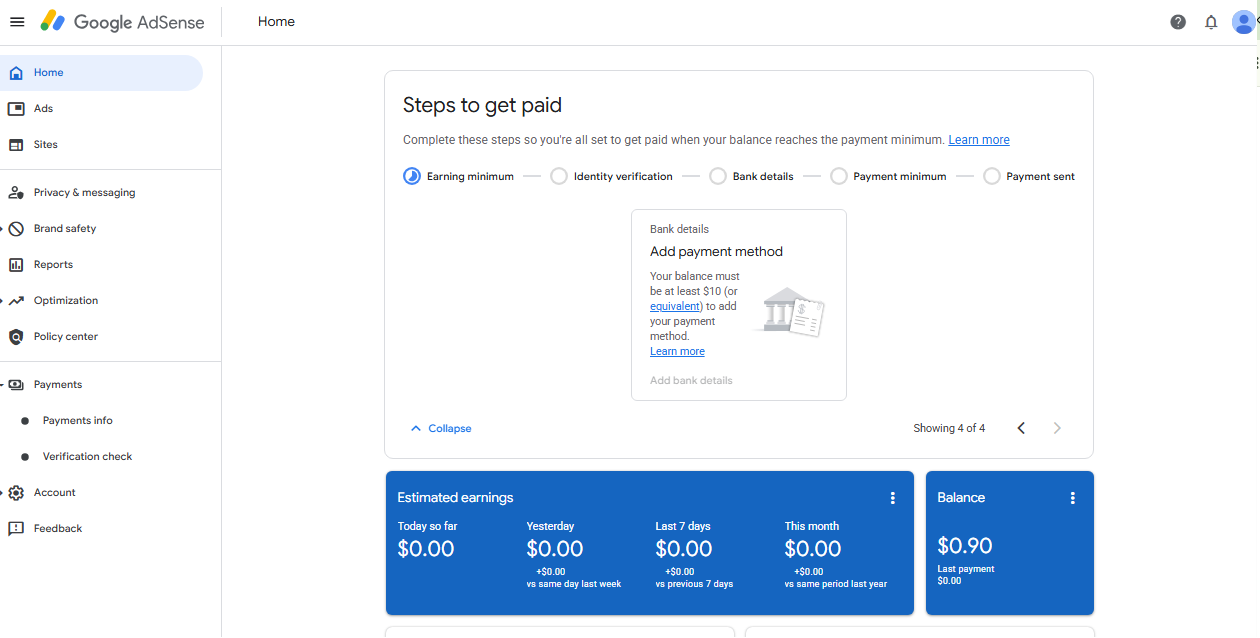Screen dimensions: 1260x638
Task: Open the Home menu item
Action: (101, 73)
